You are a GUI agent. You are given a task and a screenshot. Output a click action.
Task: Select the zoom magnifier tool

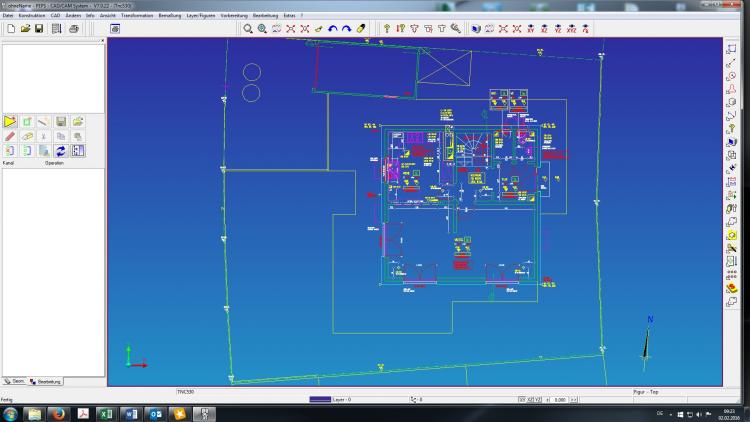(x=248, y=29)
